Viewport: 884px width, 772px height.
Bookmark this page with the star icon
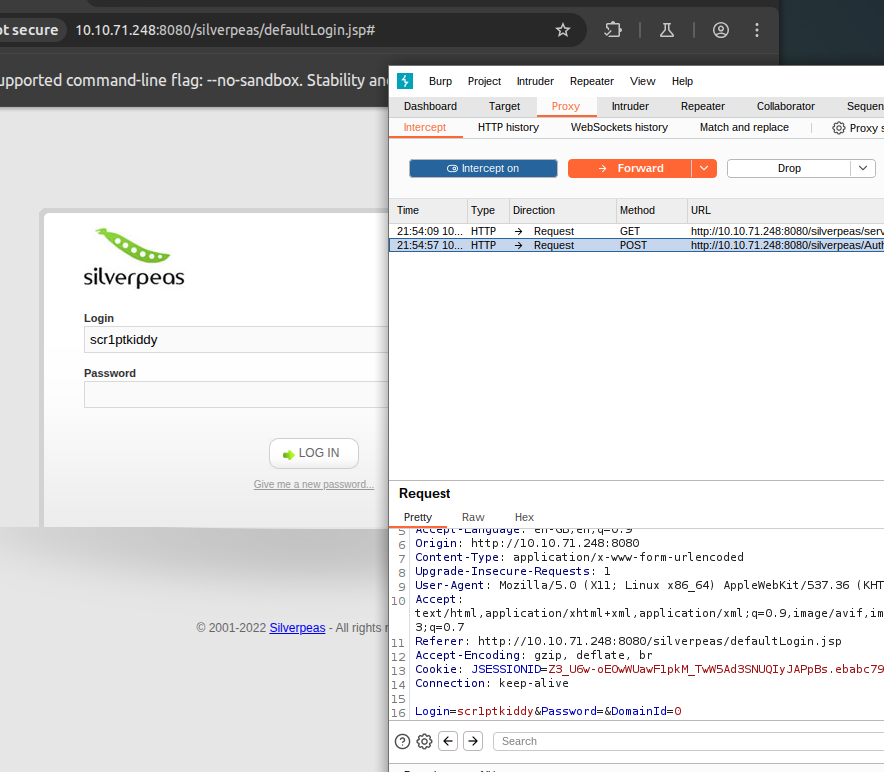[563, 30]
